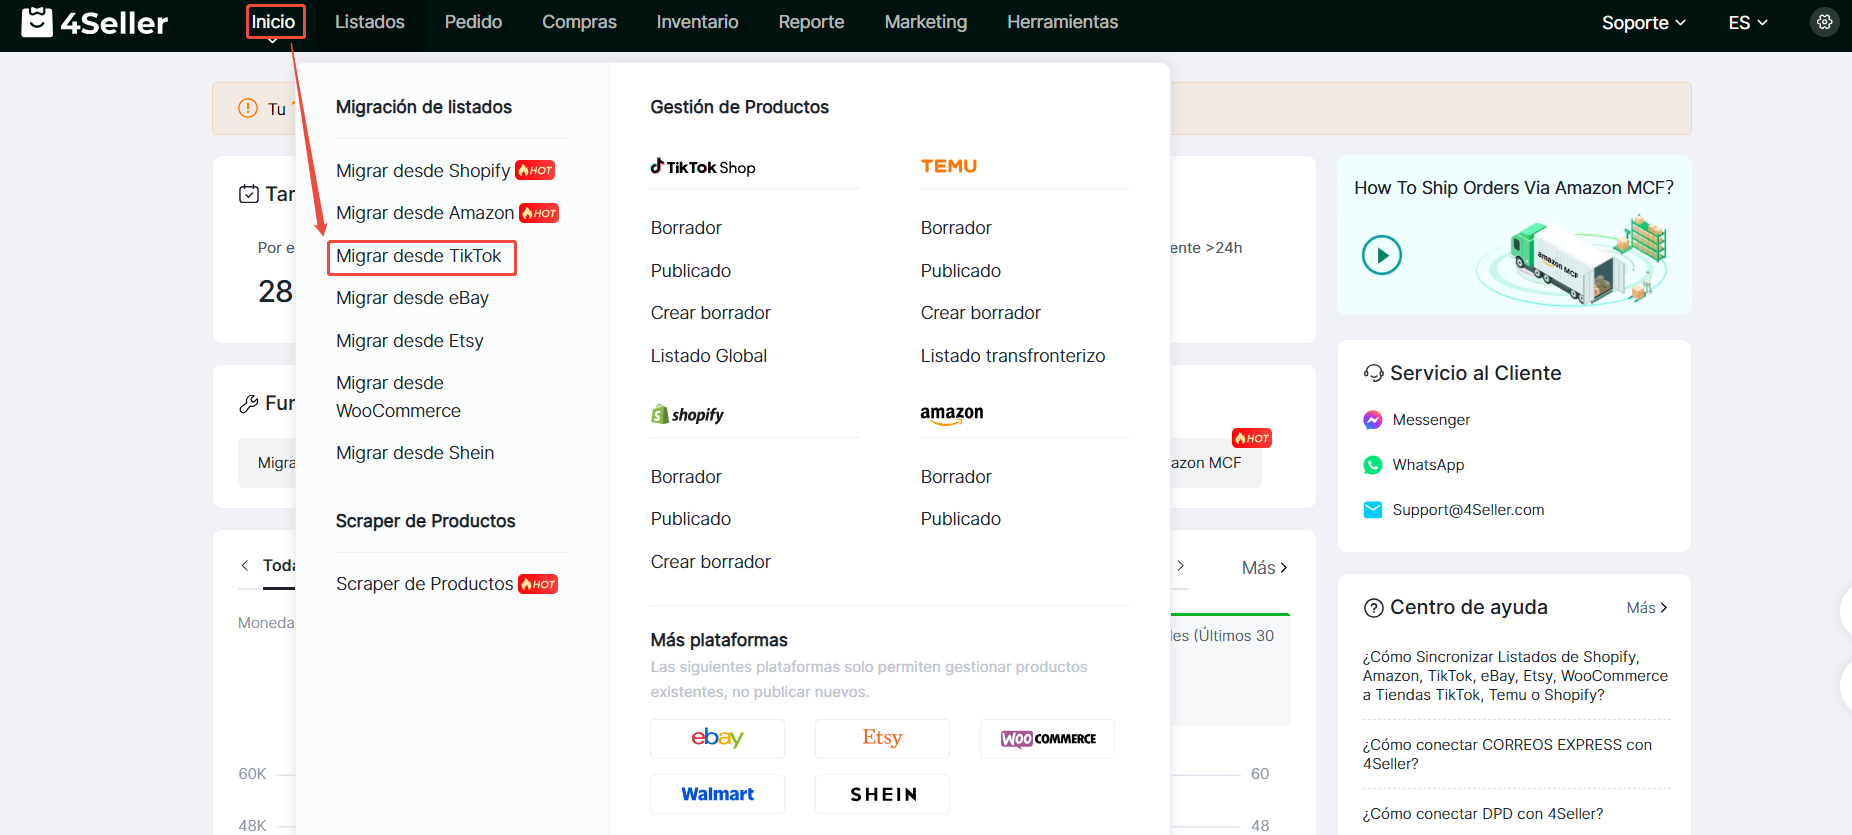Select the WooCommerce platform card
The width and height of the screenshot is (1852, 835).
coord(1047,739)
